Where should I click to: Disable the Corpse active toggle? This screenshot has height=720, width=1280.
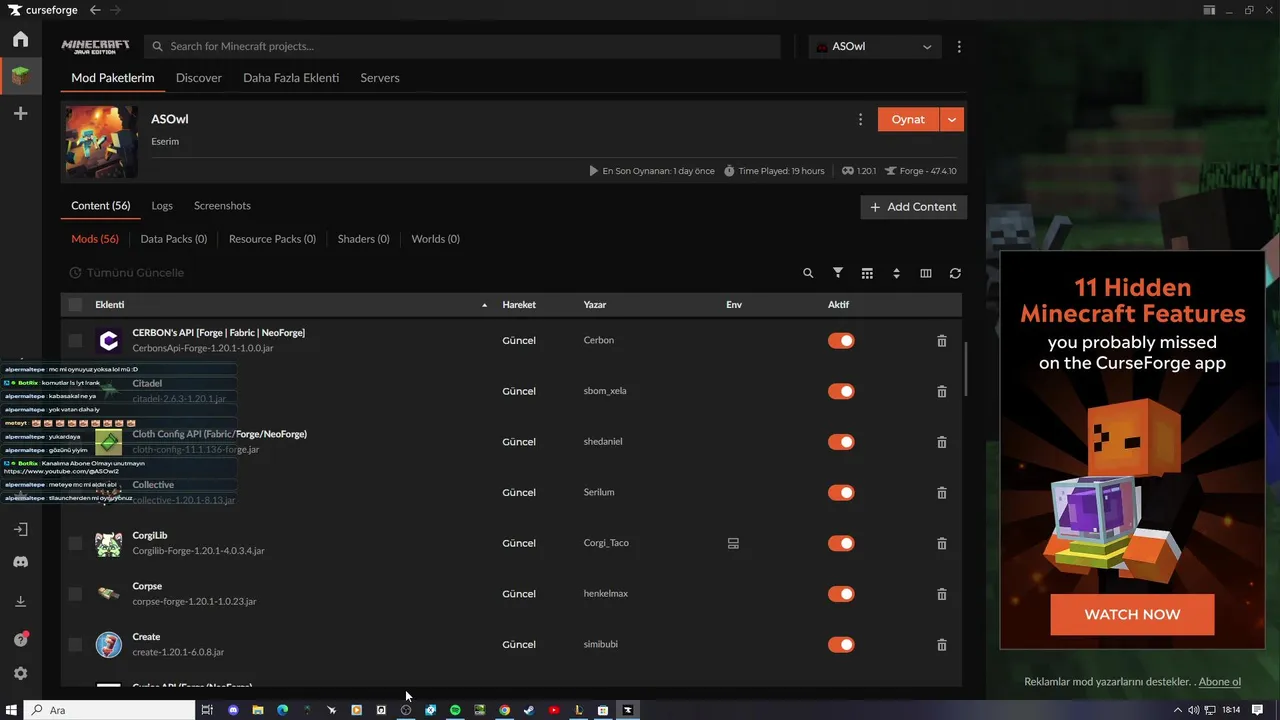[841, 594]
